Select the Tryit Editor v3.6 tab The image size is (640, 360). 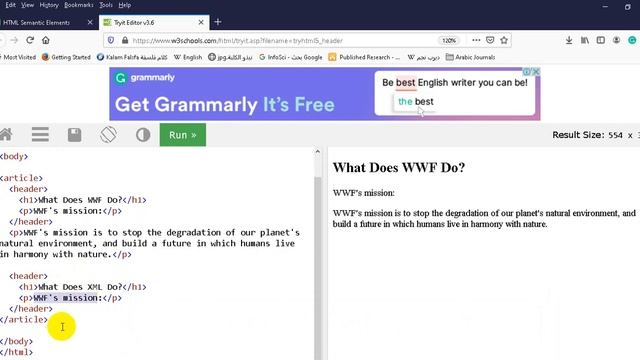[x=154, y=22]
